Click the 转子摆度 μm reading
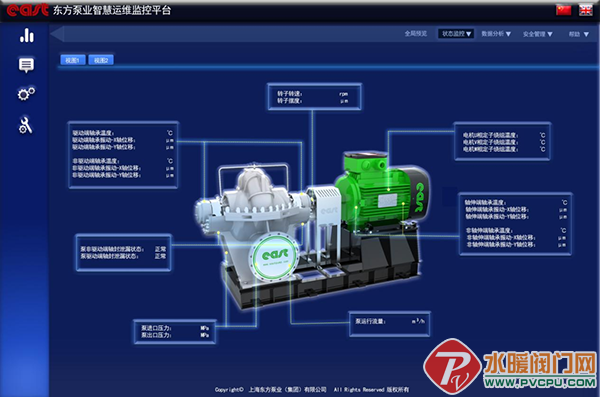Image resolution: width=600 pixels, height=397 pixels. [313, 101]
